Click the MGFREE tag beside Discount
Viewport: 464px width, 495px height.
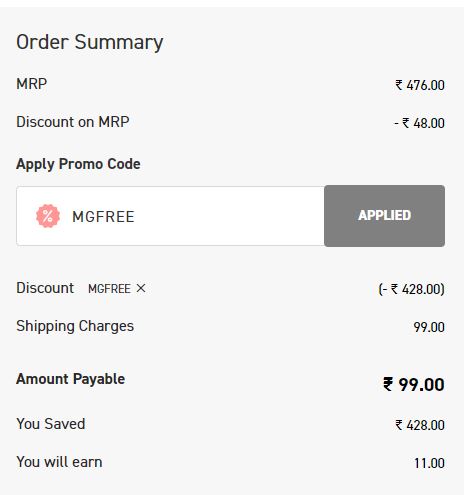click(x=109, y=289)
